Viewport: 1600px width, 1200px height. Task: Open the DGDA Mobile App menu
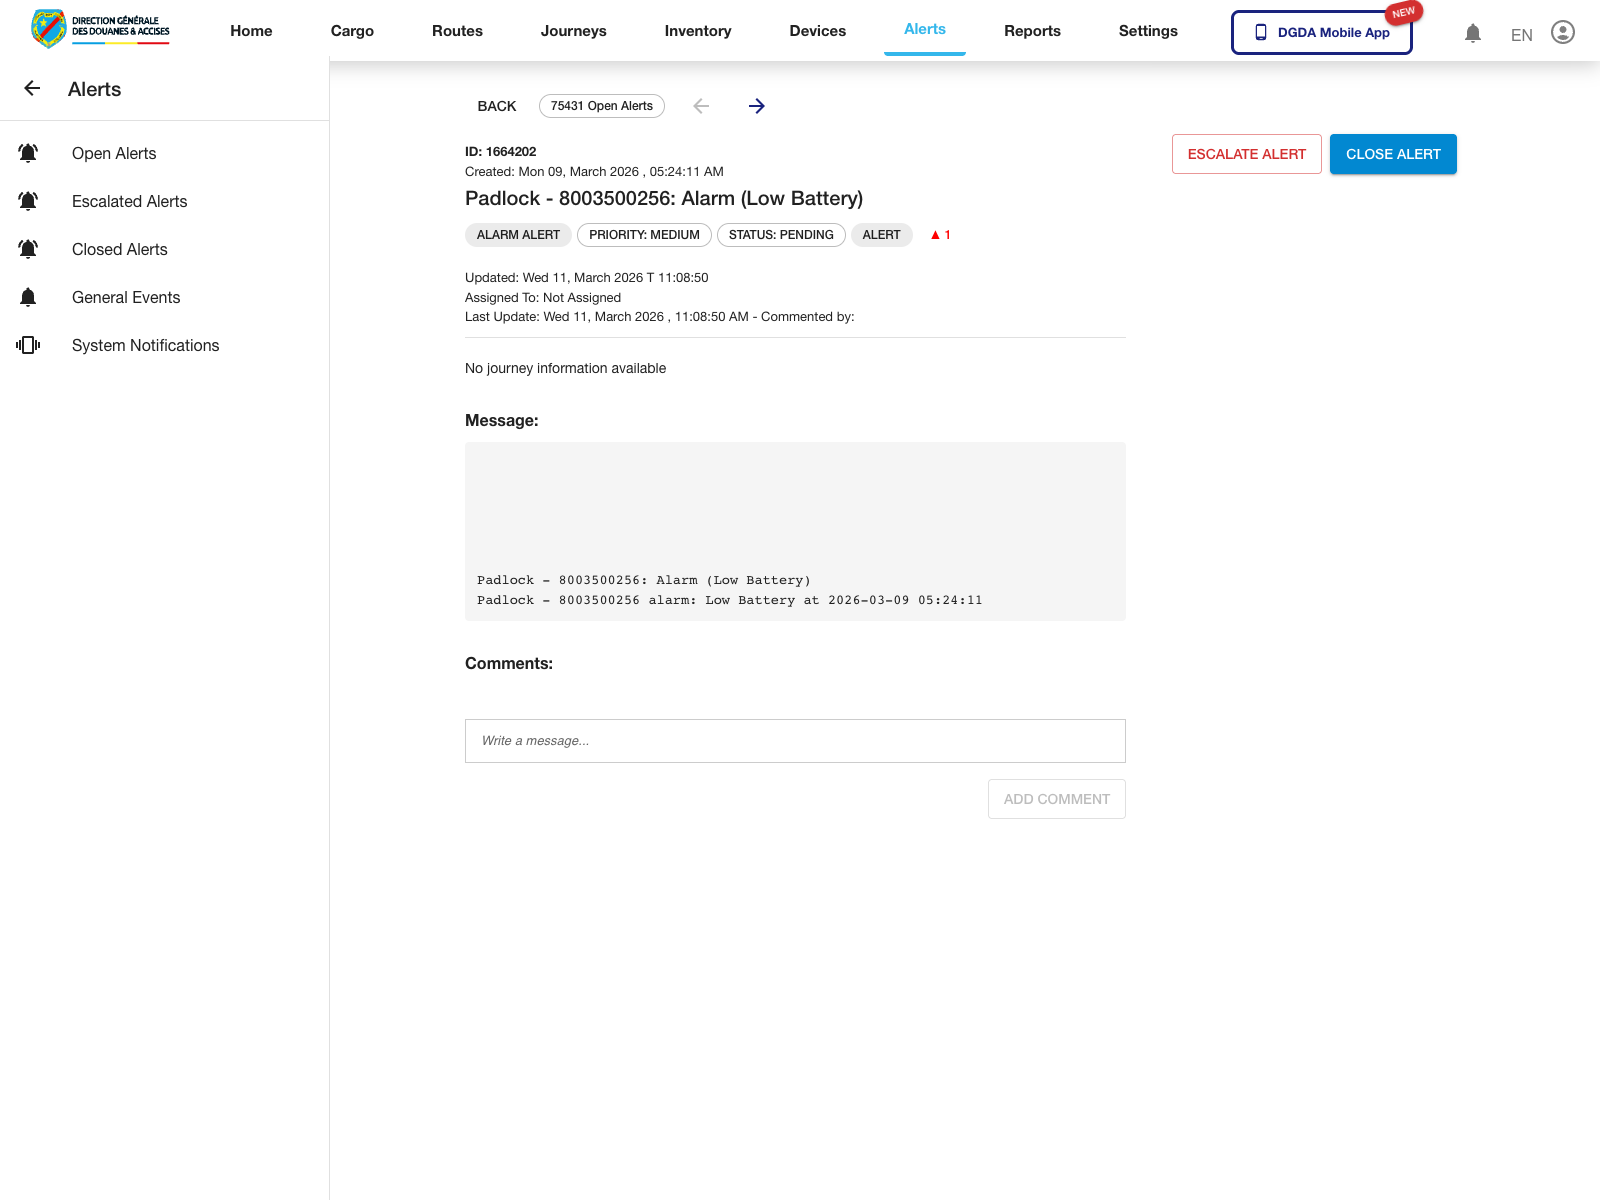coord(1321,32)
